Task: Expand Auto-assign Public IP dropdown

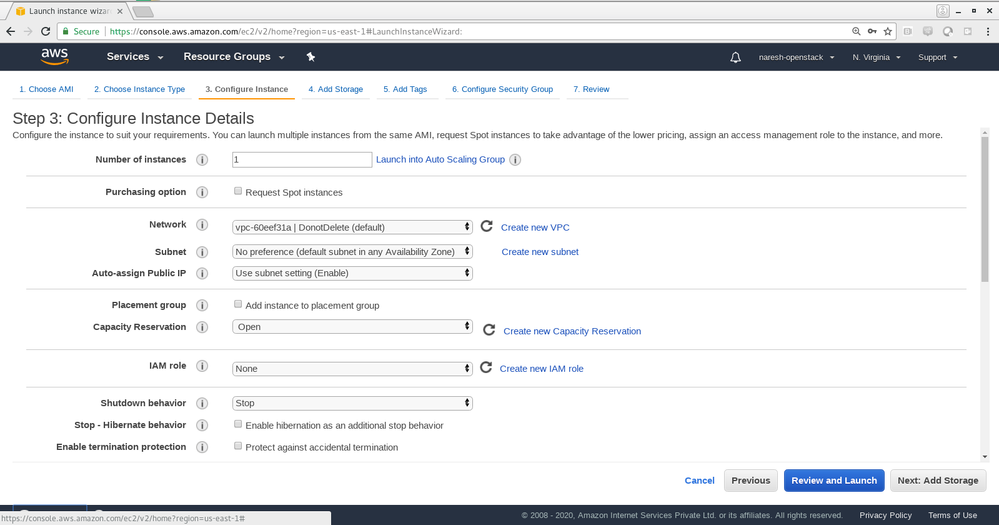Action: tap(352, 273)
